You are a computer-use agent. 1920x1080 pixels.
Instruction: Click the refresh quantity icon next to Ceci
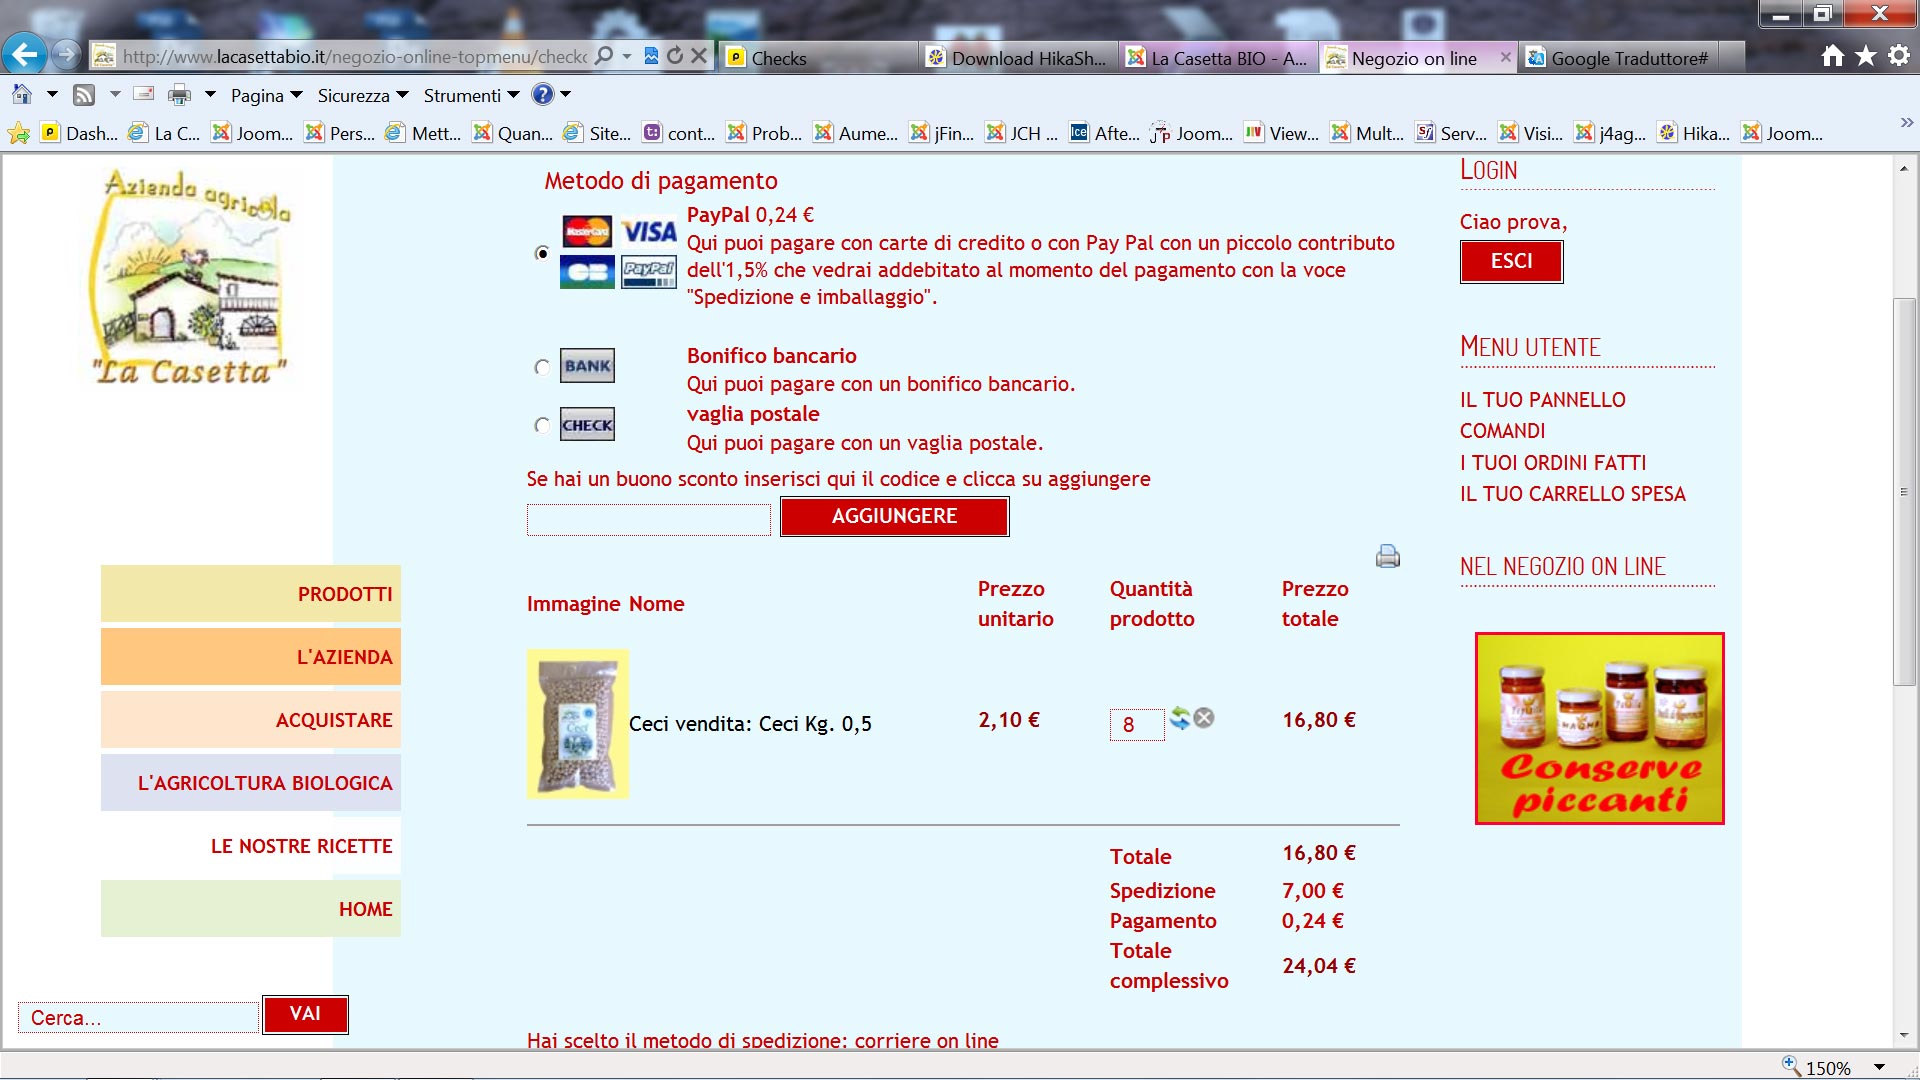point(1180,718)
